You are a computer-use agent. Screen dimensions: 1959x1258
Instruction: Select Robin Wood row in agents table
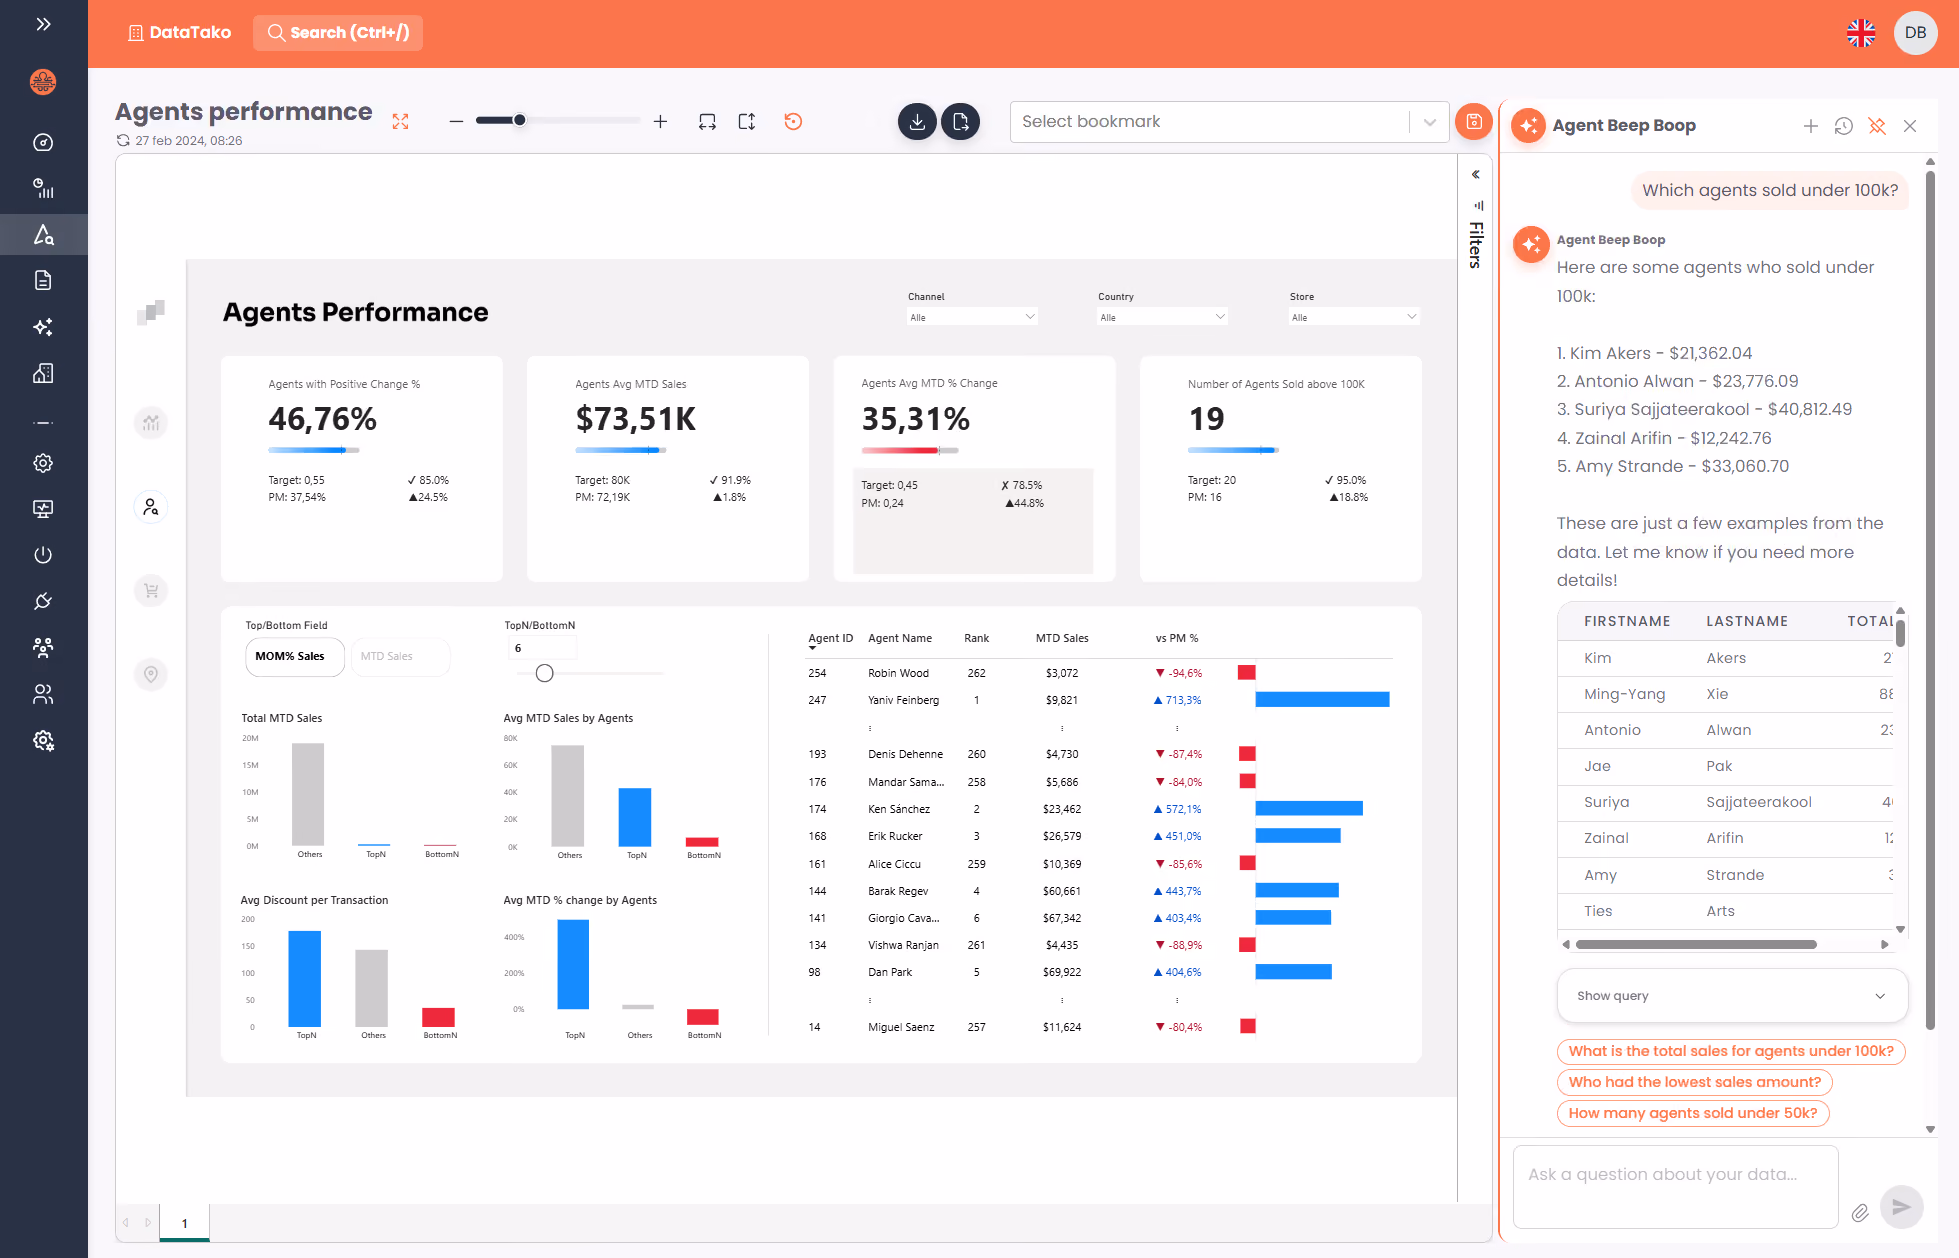click(1100, 673)
